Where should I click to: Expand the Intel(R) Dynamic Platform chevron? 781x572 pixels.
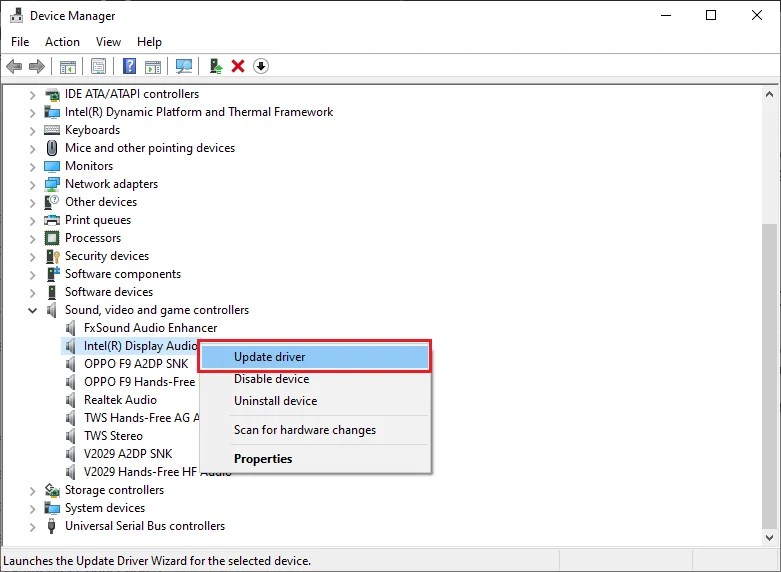(x=32, y=113)
